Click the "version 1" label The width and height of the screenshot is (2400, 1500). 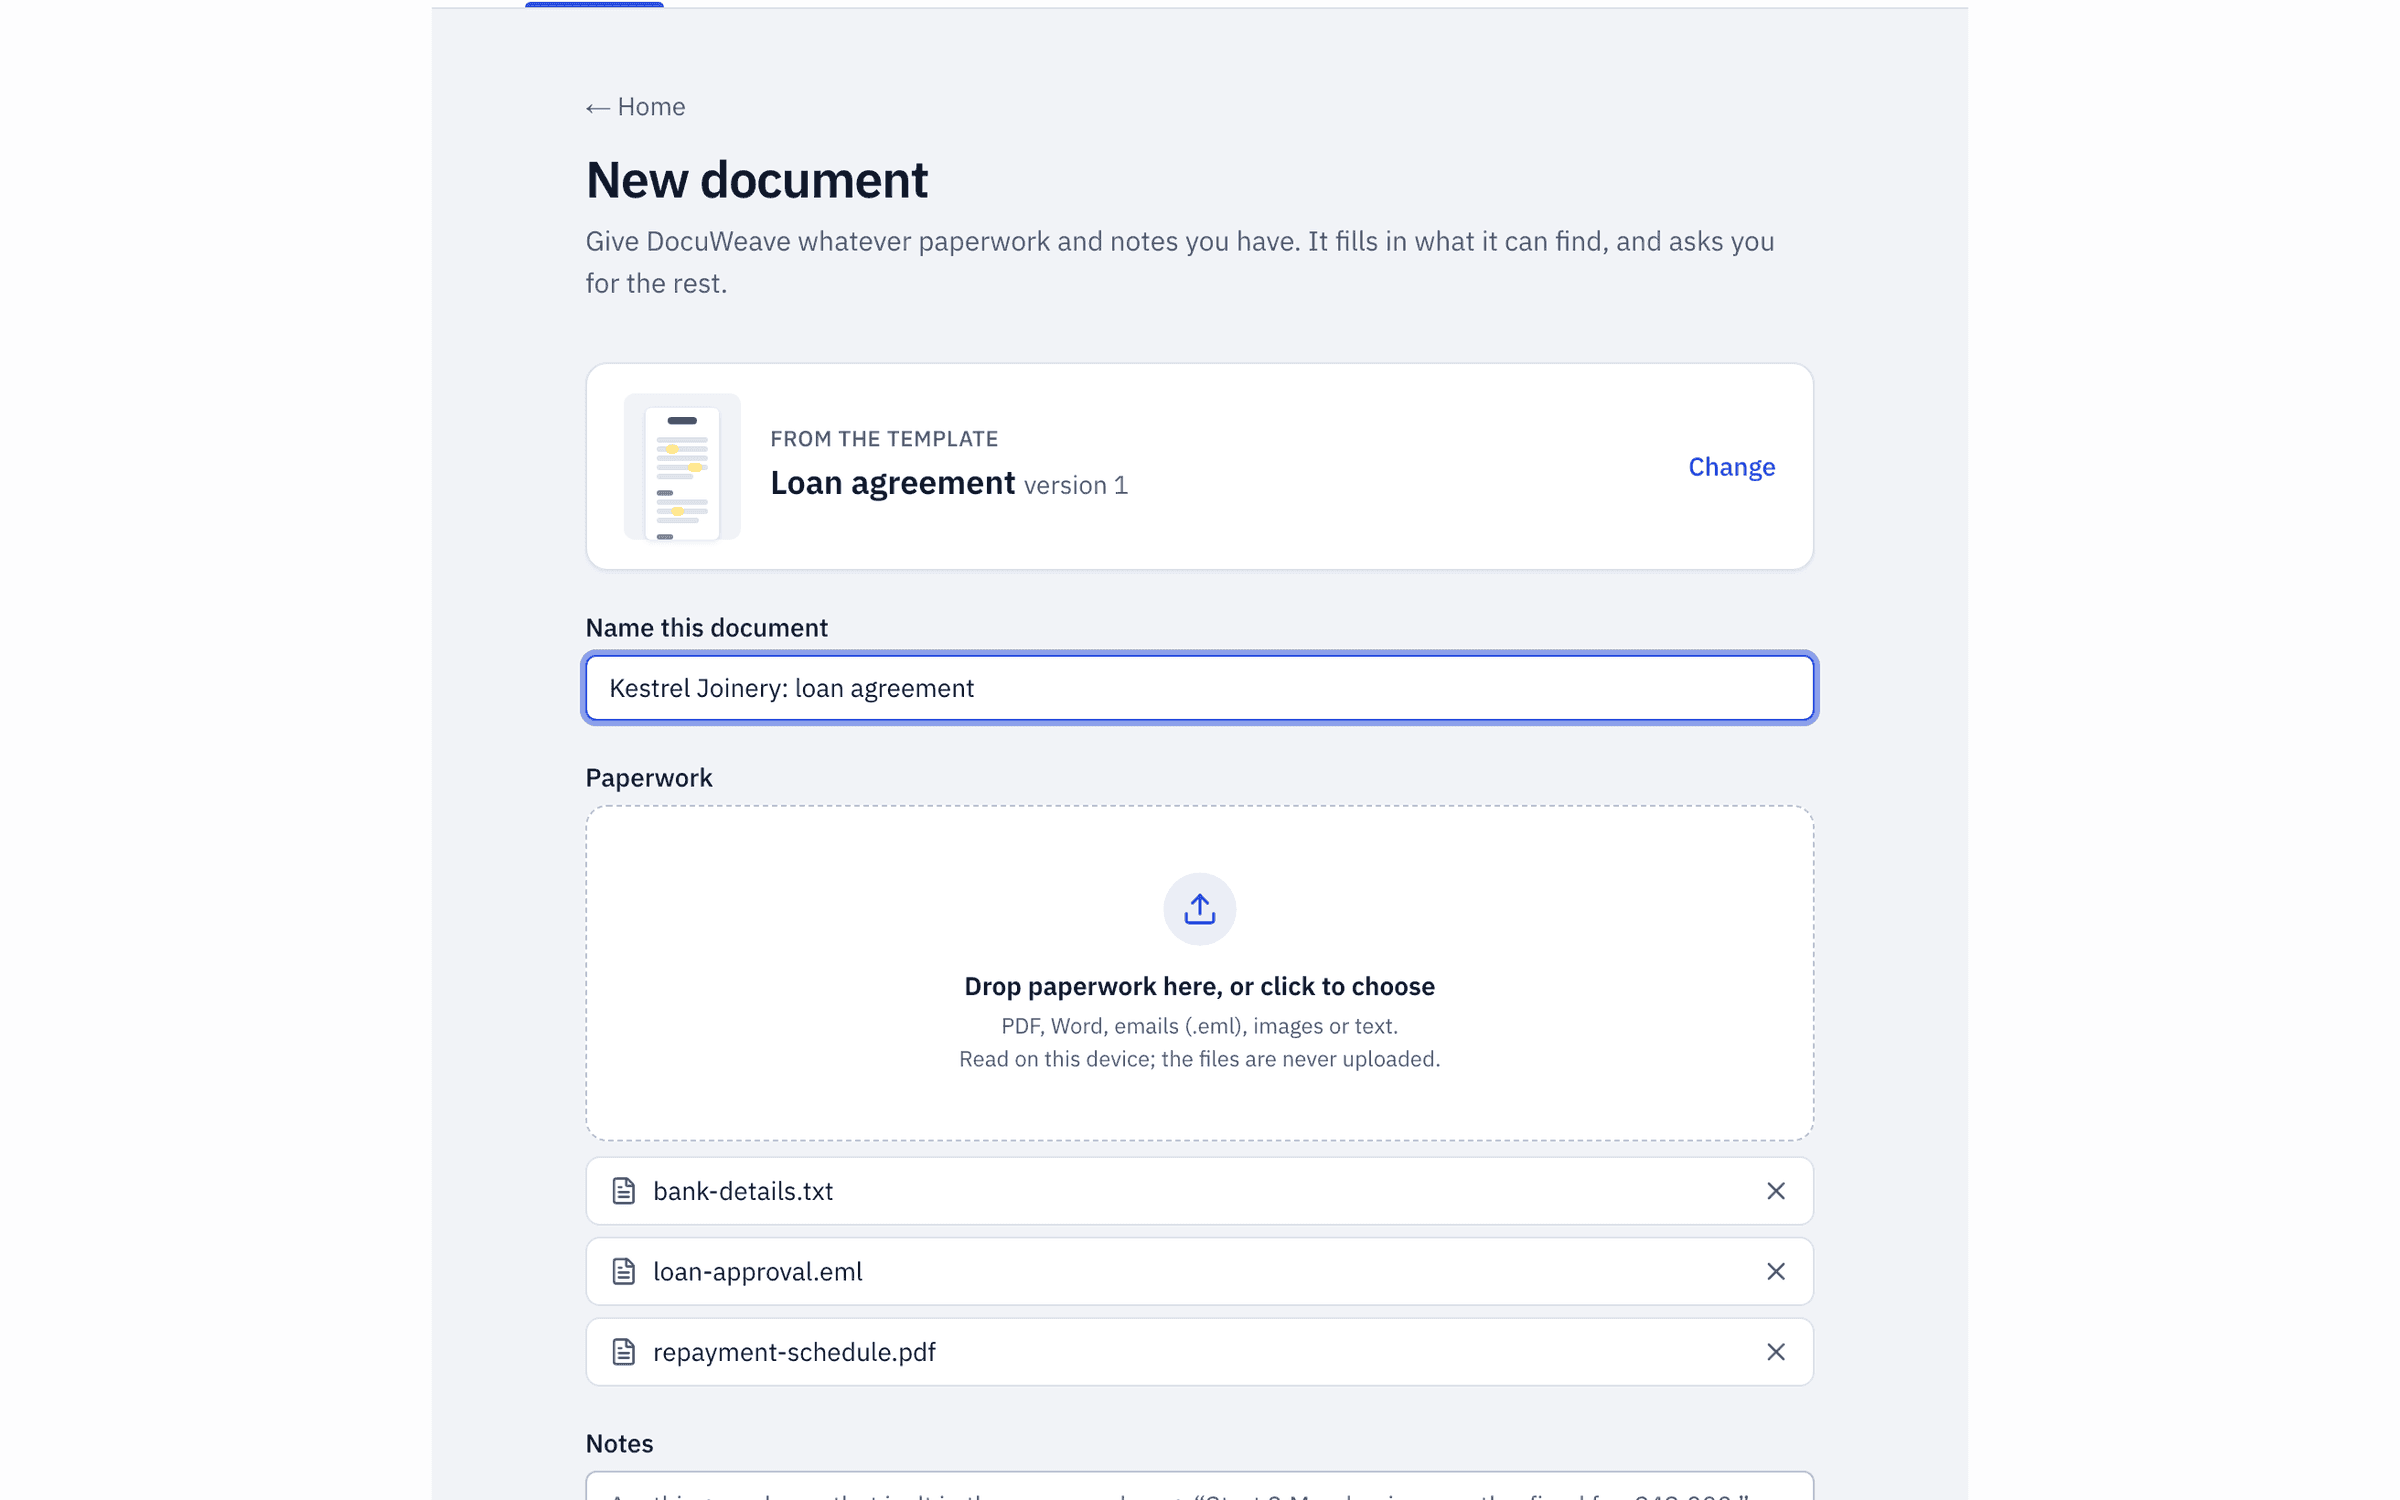coord(1075,485)
